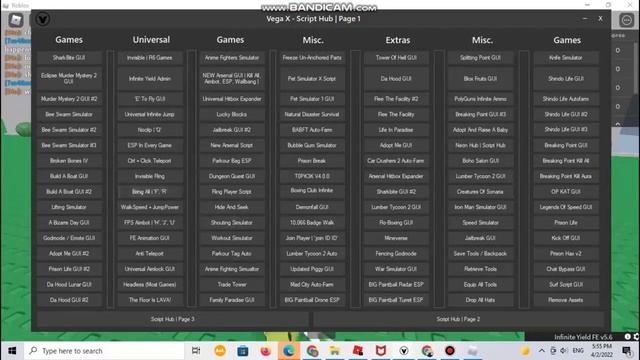Run Remove Assets script
Image resolution: width=640 pixels, height=360 pixels.
coord(566,300)
